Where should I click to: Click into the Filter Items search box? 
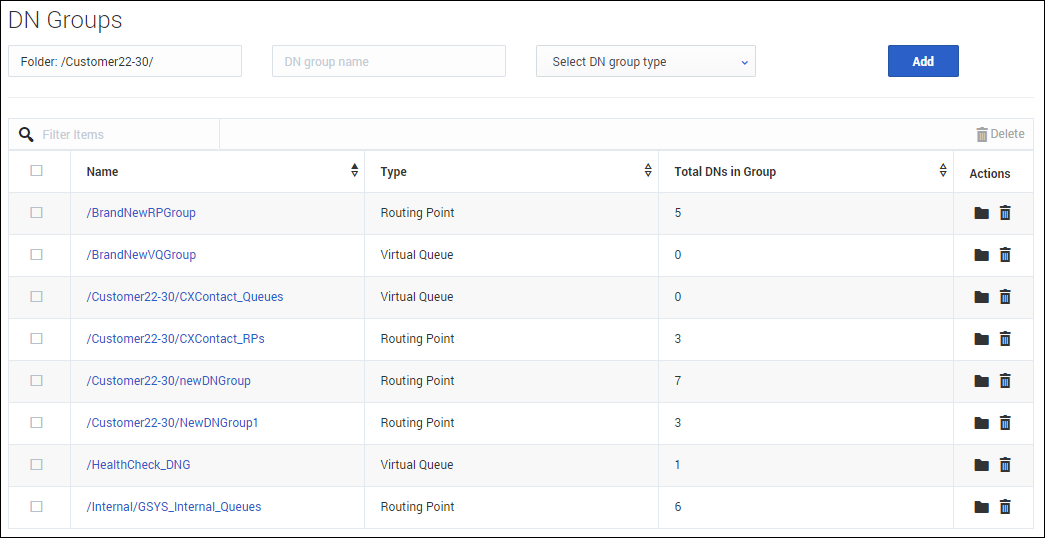click(x=125, y=134)
